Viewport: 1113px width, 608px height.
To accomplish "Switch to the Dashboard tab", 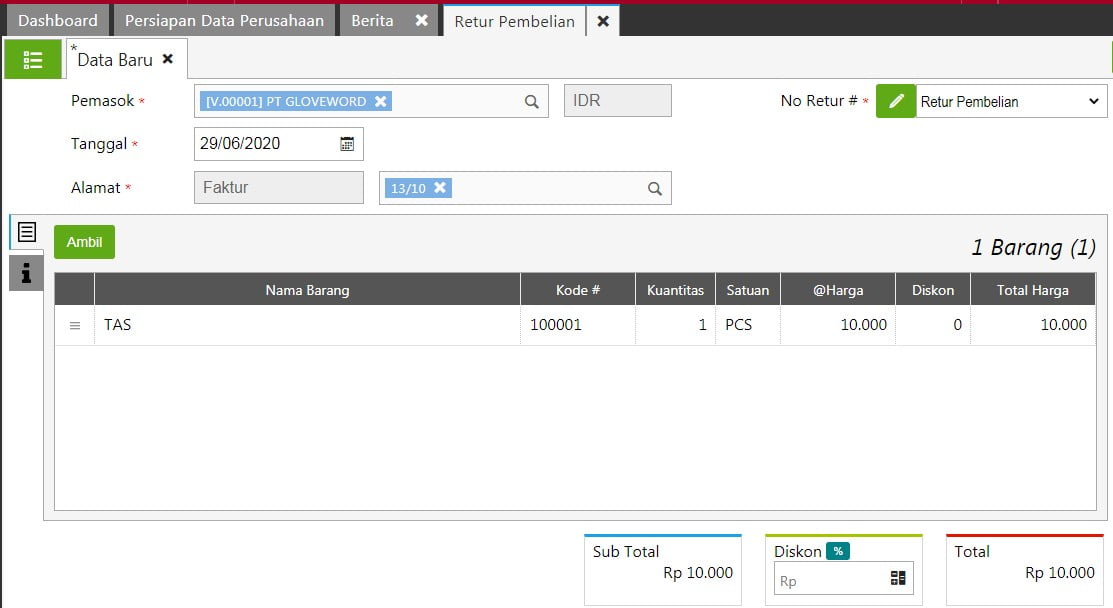I will [x=57, y=21].
